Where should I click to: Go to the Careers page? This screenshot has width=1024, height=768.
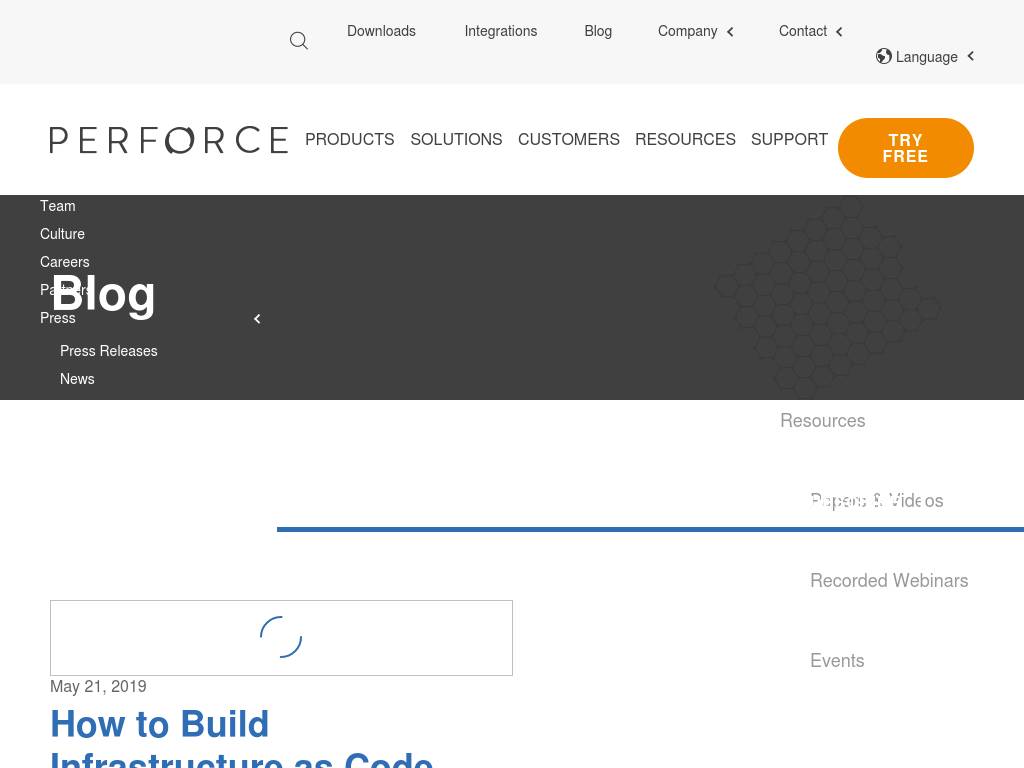pos(64,262)
